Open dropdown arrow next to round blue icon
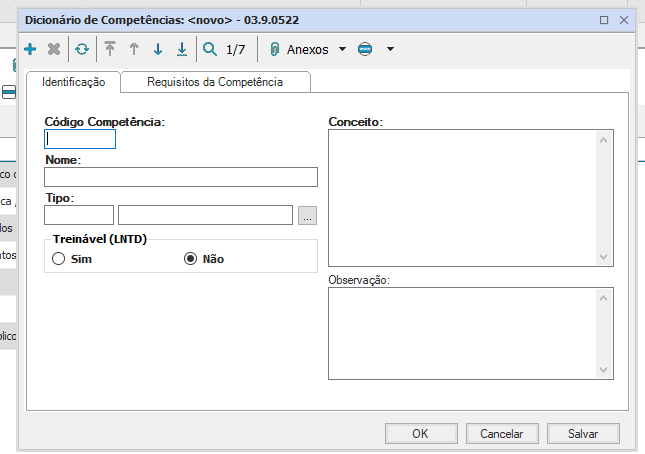The height and width of the screenshot is (454, 645). (390, 49)
